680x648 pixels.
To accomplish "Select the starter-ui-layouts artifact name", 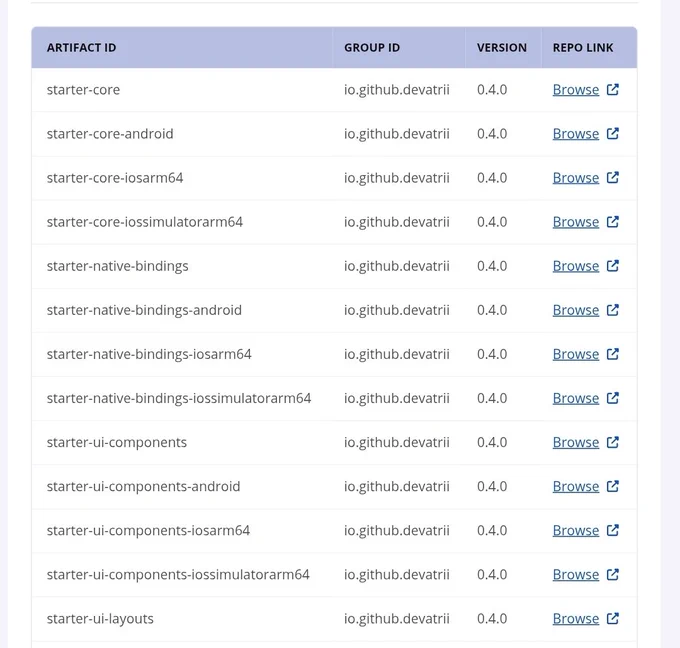I will (x=100, y=619).
